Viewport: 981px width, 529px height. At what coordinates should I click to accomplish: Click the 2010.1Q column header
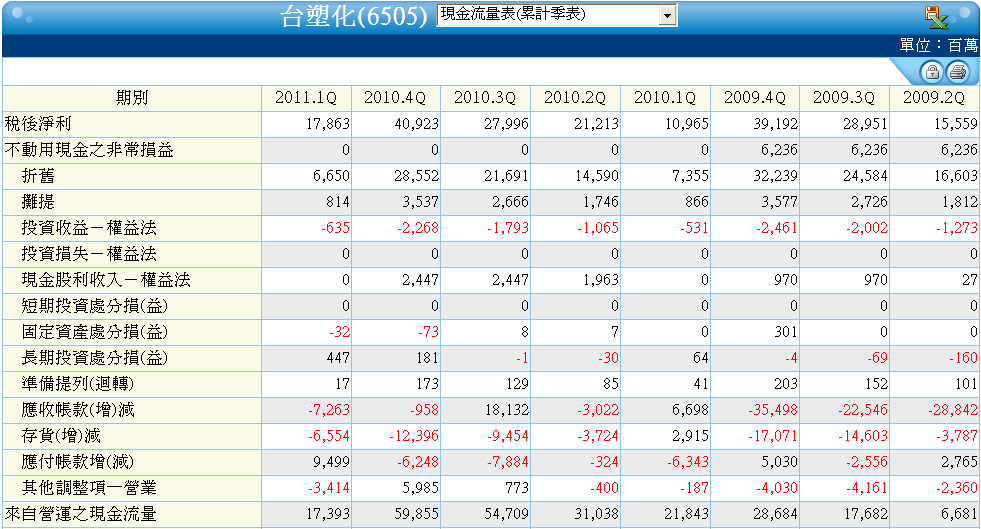coord(664,98)
